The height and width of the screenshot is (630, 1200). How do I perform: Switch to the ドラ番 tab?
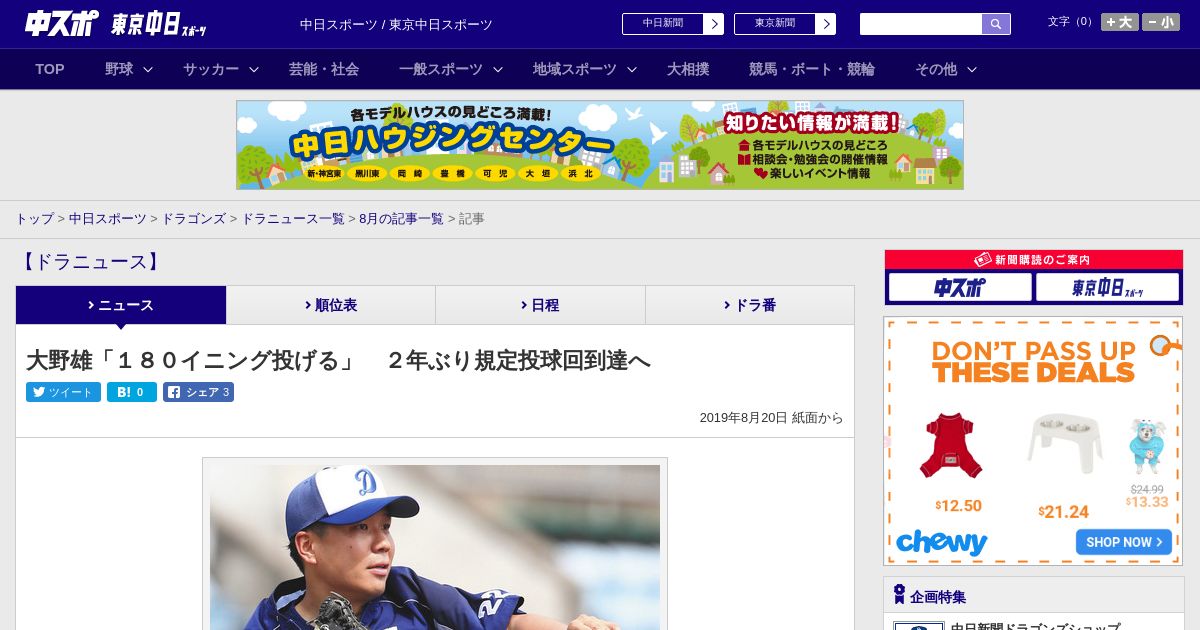[750, 305]
